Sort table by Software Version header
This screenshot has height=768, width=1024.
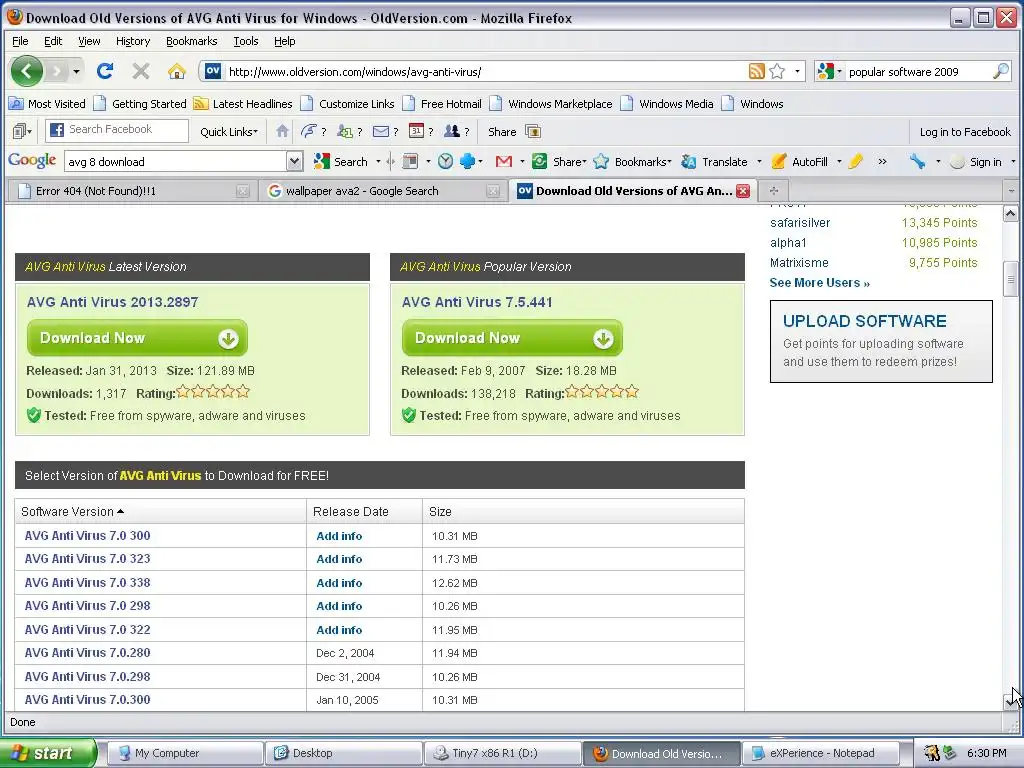tap(72, 511)
